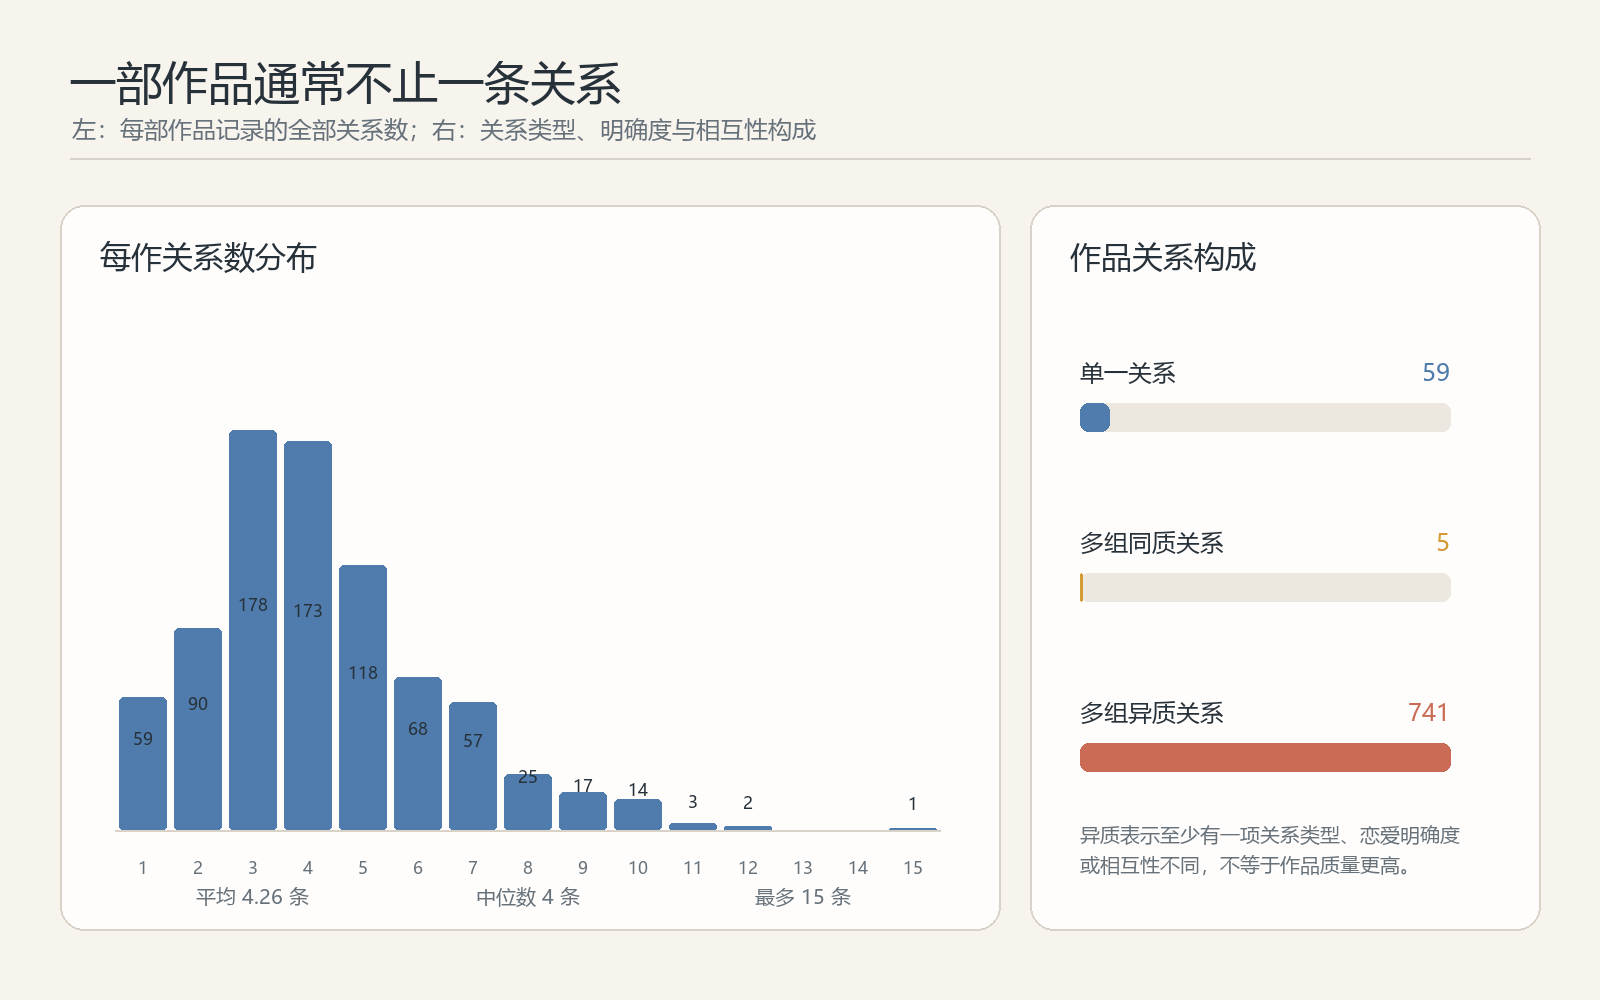Click the statistic 平均 4.26 条
The image size is (1600, 1000).
(253, 897)
